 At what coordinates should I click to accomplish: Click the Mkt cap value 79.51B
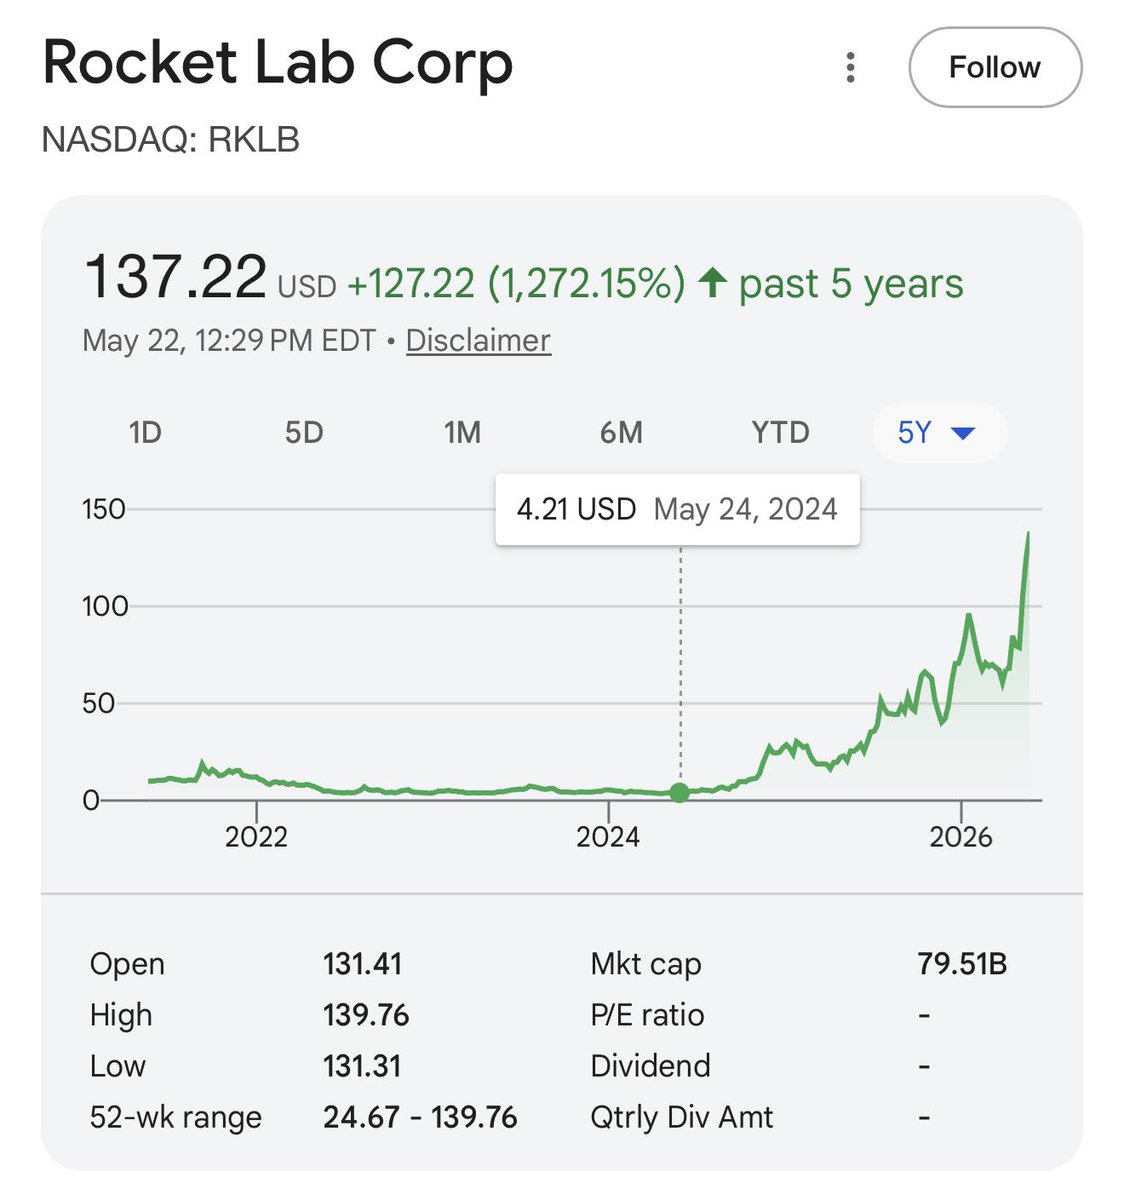962,964
